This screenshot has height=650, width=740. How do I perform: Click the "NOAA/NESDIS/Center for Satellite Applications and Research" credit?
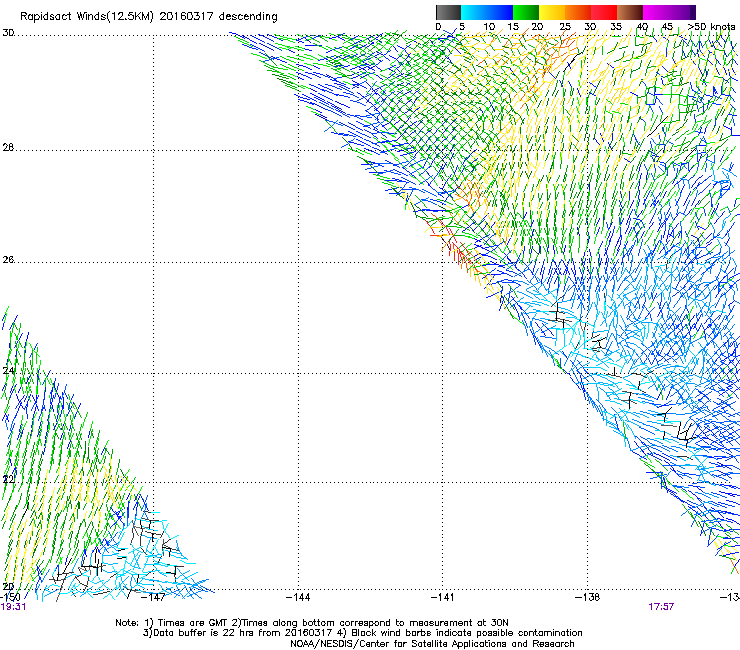[x=432, y=644]
